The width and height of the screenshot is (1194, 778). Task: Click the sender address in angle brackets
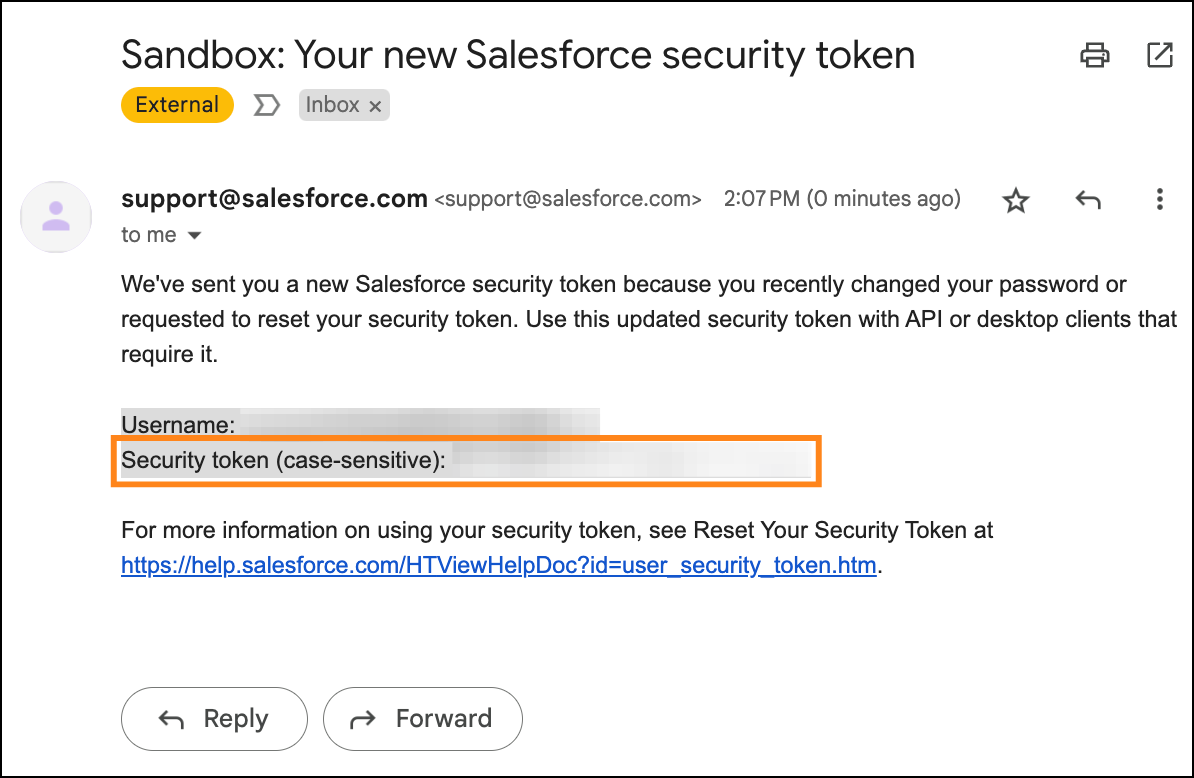568,199
